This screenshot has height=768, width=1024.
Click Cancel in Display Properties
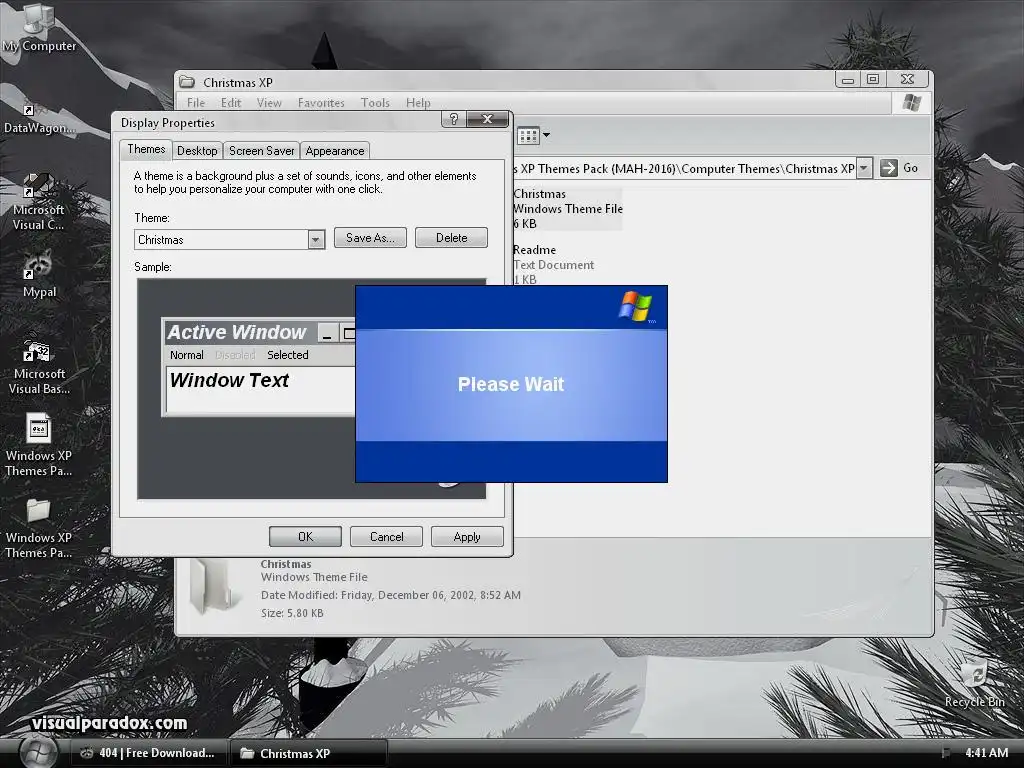coord(387,537)
